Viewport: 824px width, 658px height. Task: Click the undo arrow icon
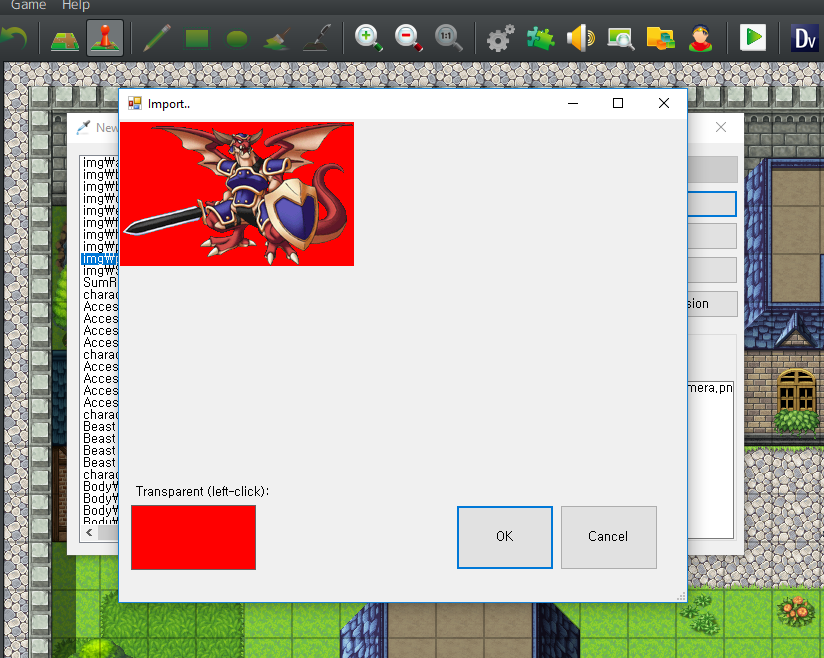click(x=14, y=38)
